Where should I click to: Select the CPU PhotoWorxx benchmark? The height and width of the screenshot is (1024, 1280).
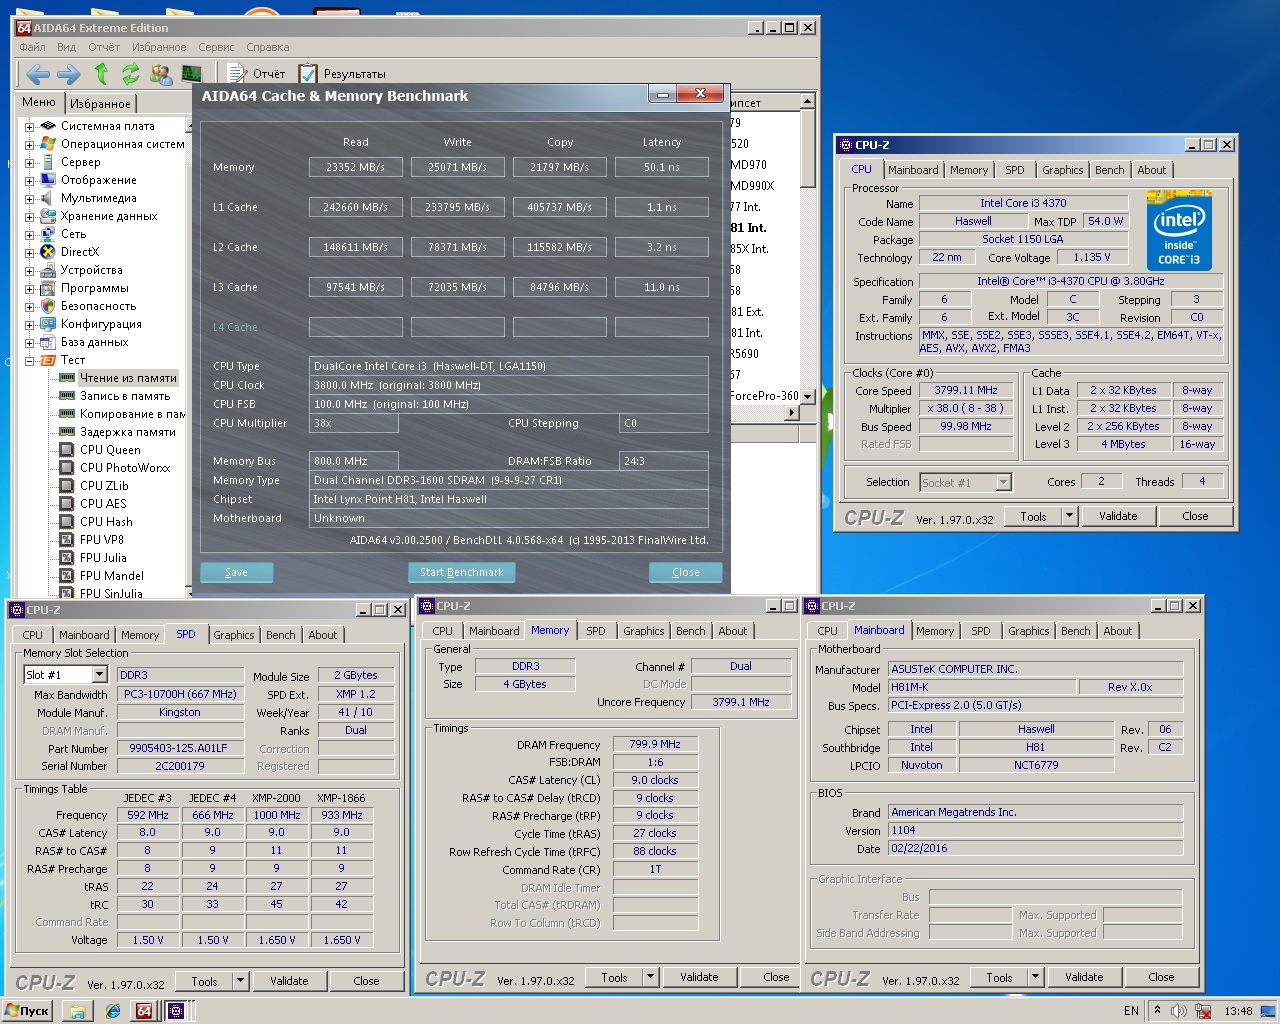tap(125, 468)
